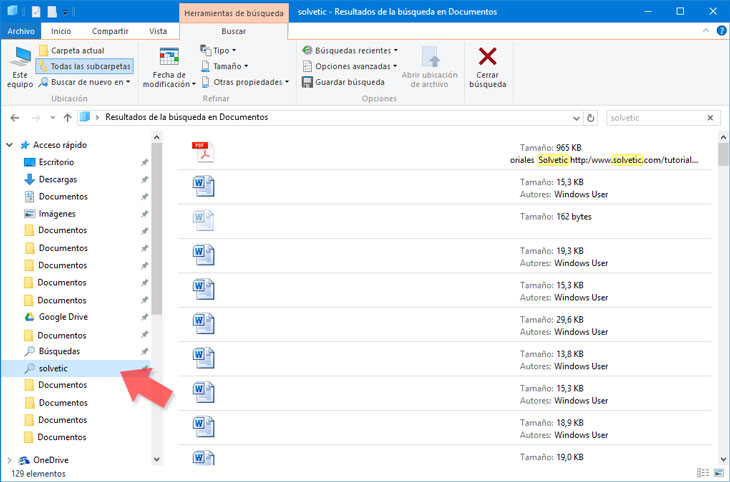
Task: Switch to details view icon in status bar
Action: tap(703, 473)
